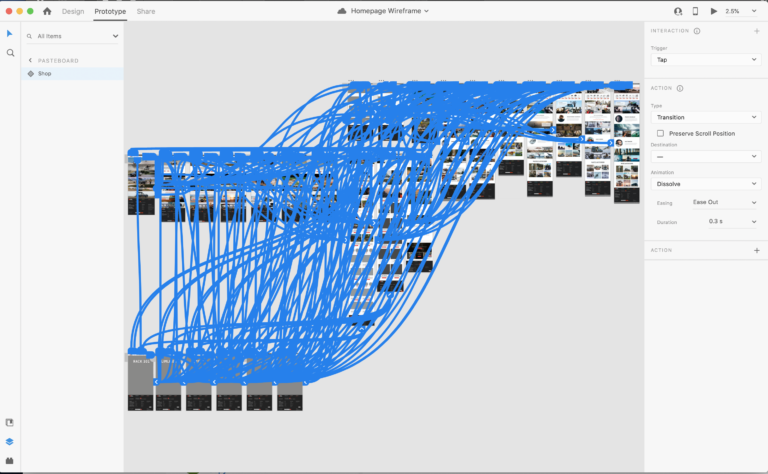Image resolution: width=768 pixels, height=474 pixels.
Task: Open Easing dropdown showing Ease Out
Action: pyautogui.click(x=725, y=202)
